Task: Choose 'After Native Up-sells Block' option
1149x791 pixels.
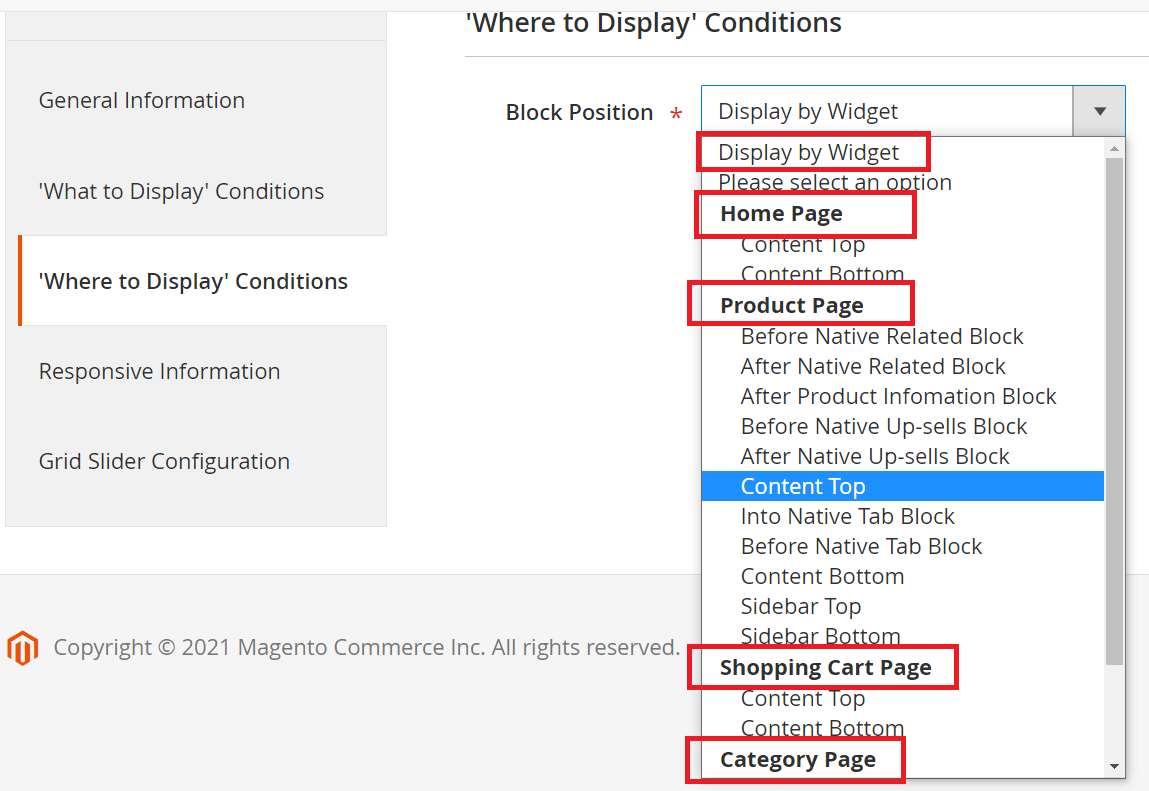Action: [x=875, y=456]
